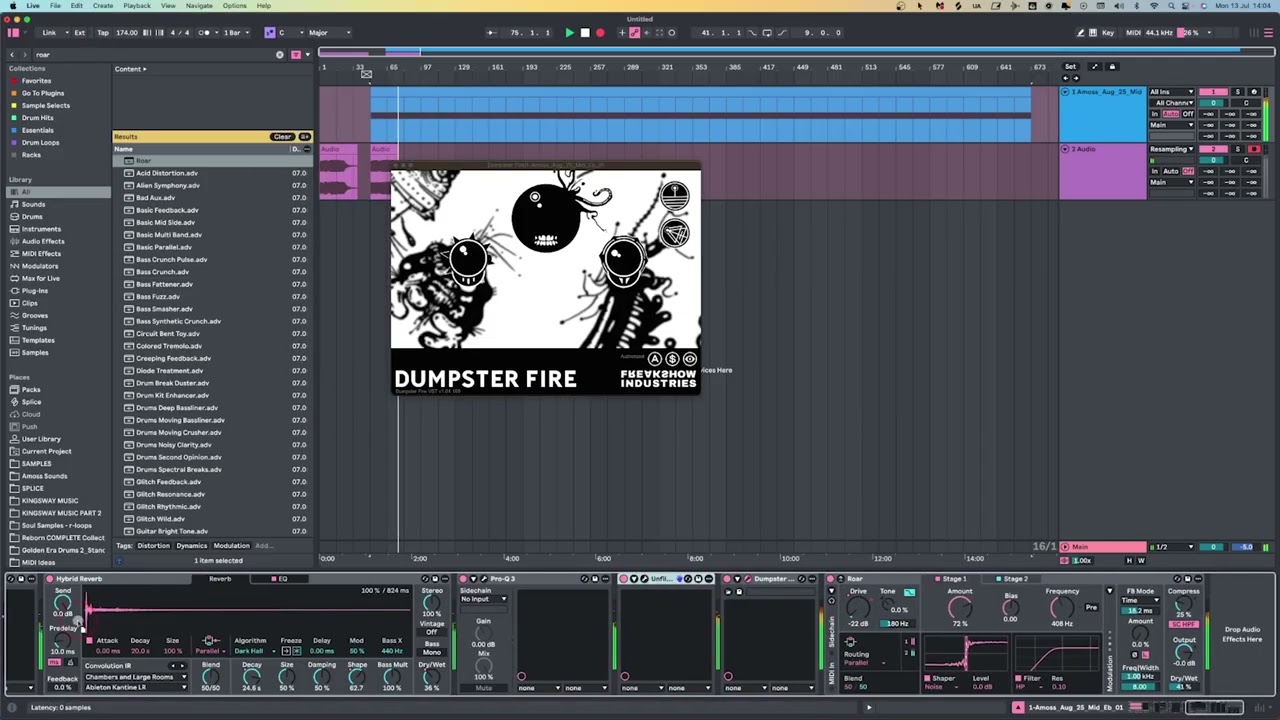This screenshot has width=1280, height=720.
Task: Click the tempo field showing 174.00
Action: pyautogui.click(x=127, y=33)
